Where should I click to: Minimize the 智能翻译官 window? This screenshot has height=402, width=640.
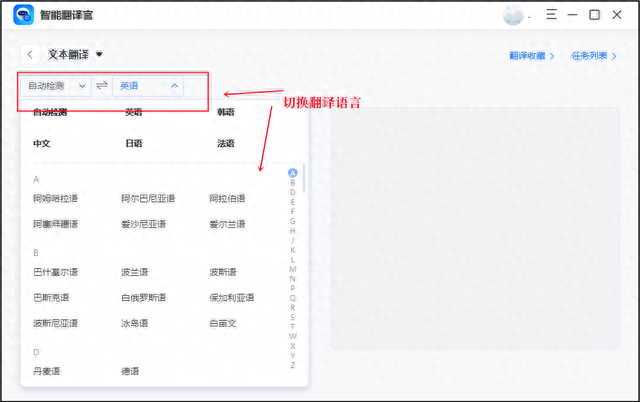[x=573, y=15]
